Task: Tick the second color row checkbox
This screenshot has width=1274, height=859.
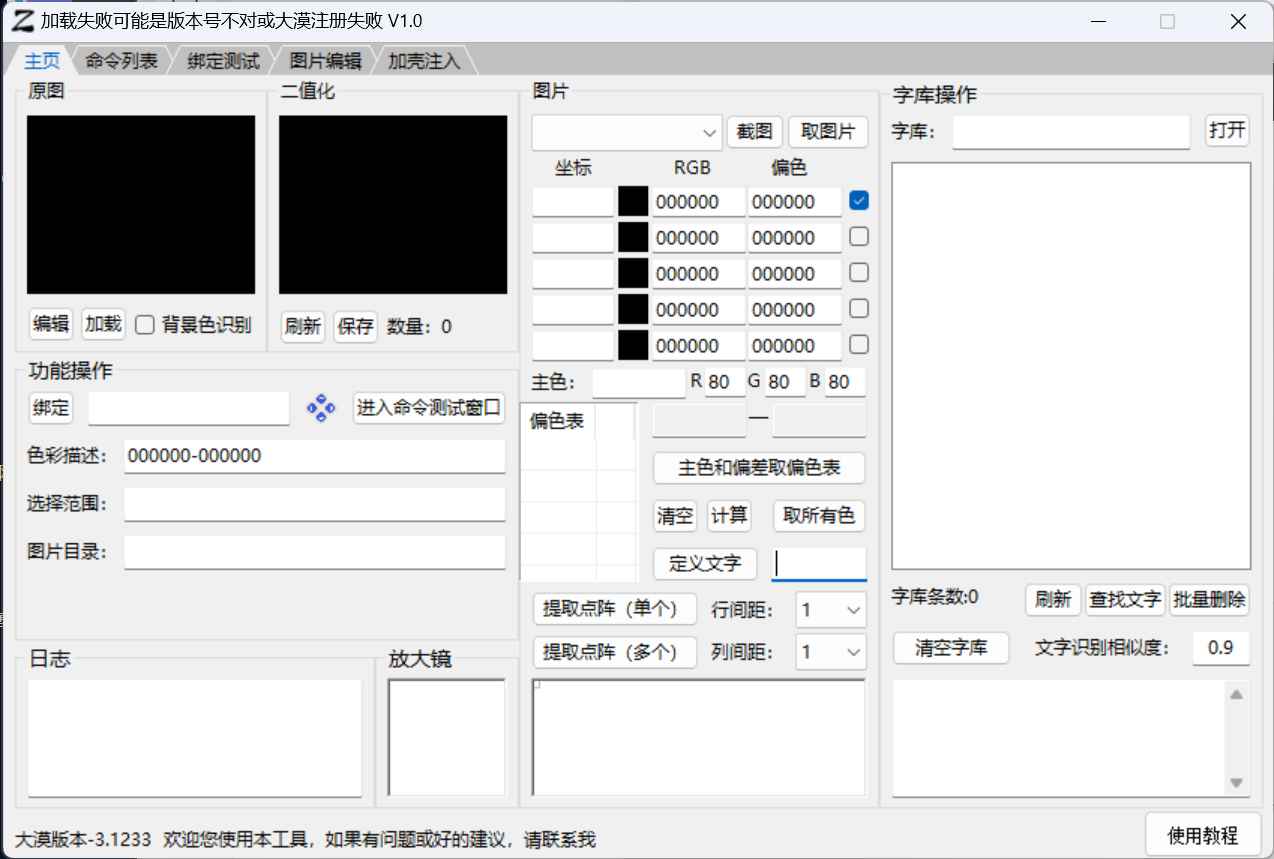Action: 858,237
